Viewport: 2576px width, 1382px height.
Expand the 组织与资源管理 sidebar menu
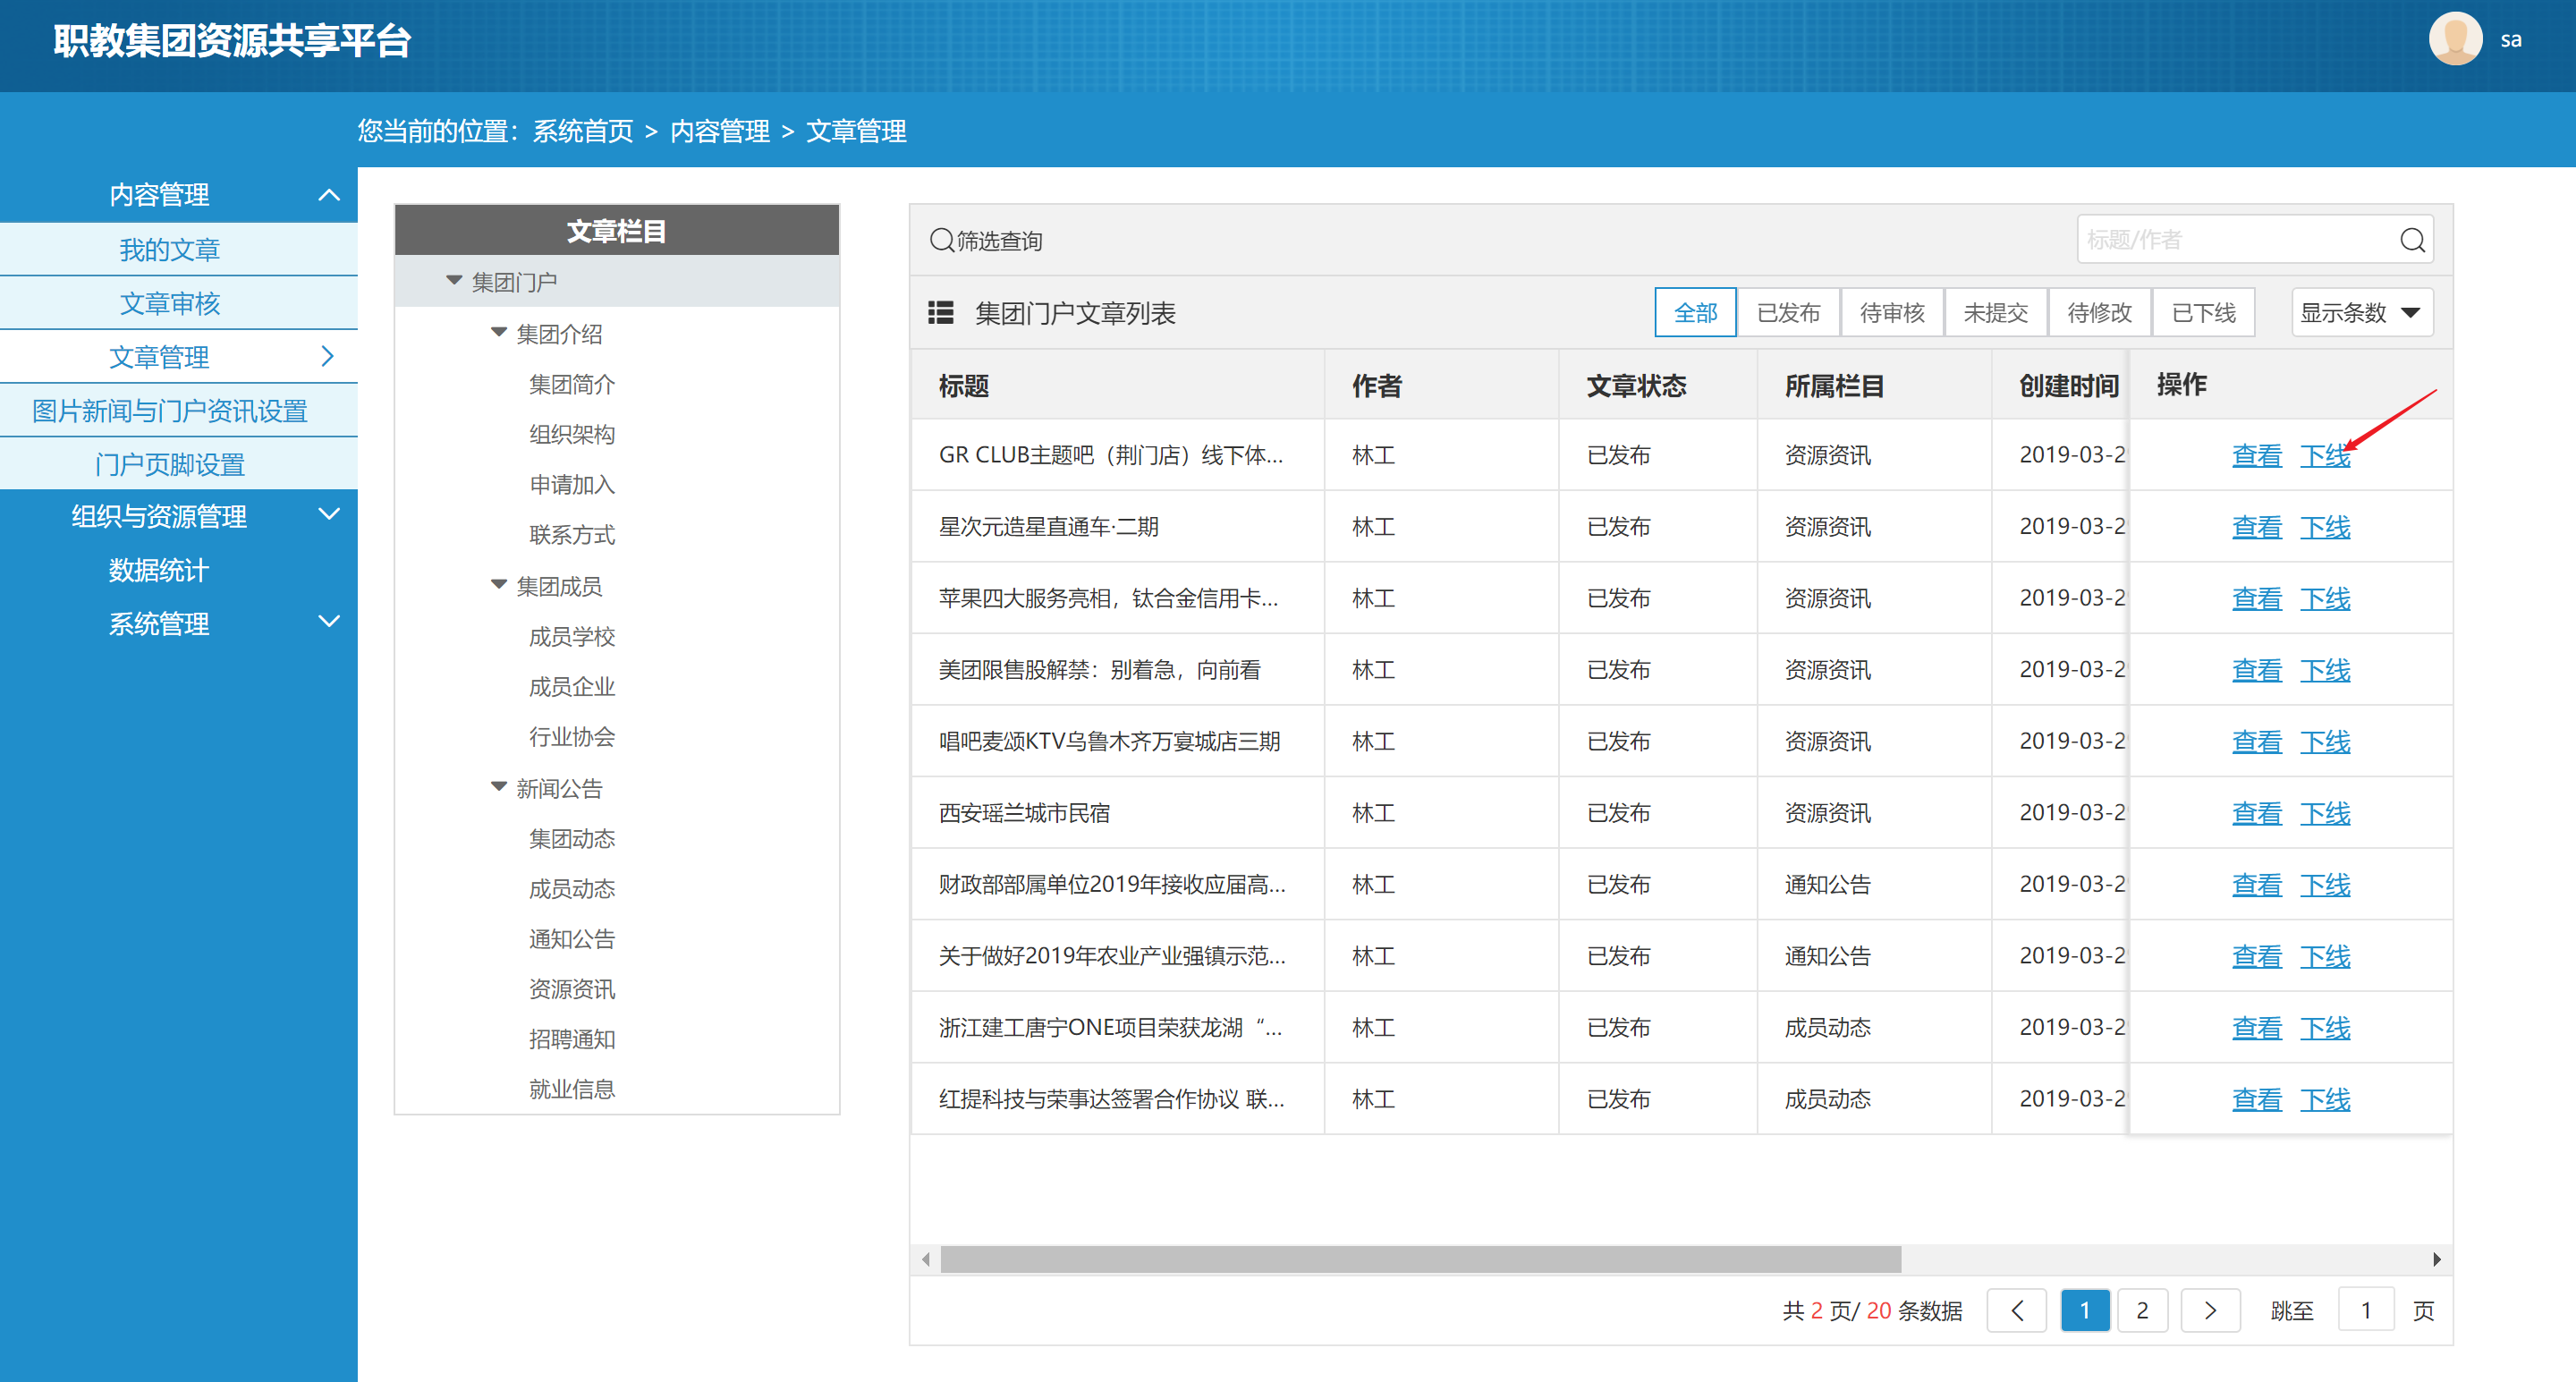tap(329, 515)
